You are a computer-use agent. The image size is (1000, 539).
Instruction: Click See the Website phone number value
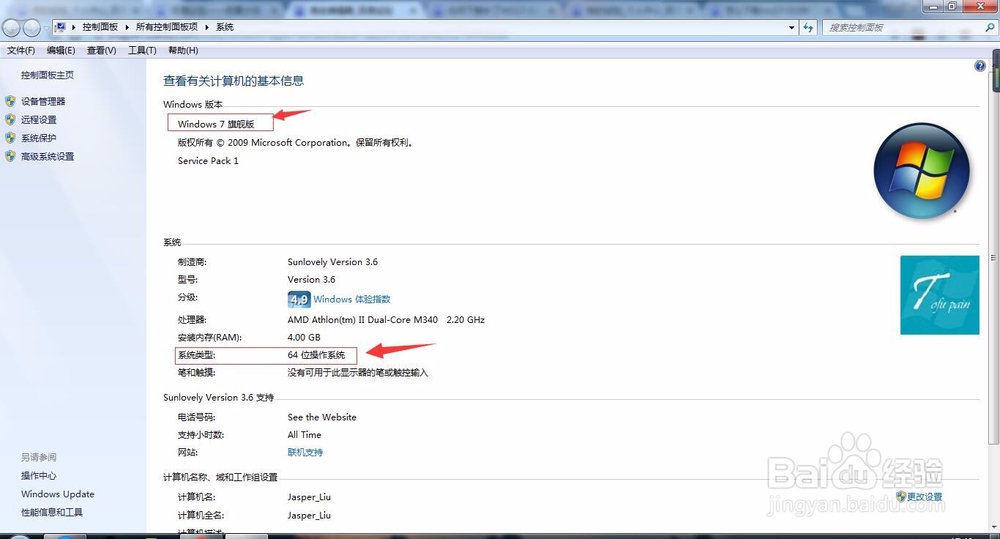(x=322, y=417)
